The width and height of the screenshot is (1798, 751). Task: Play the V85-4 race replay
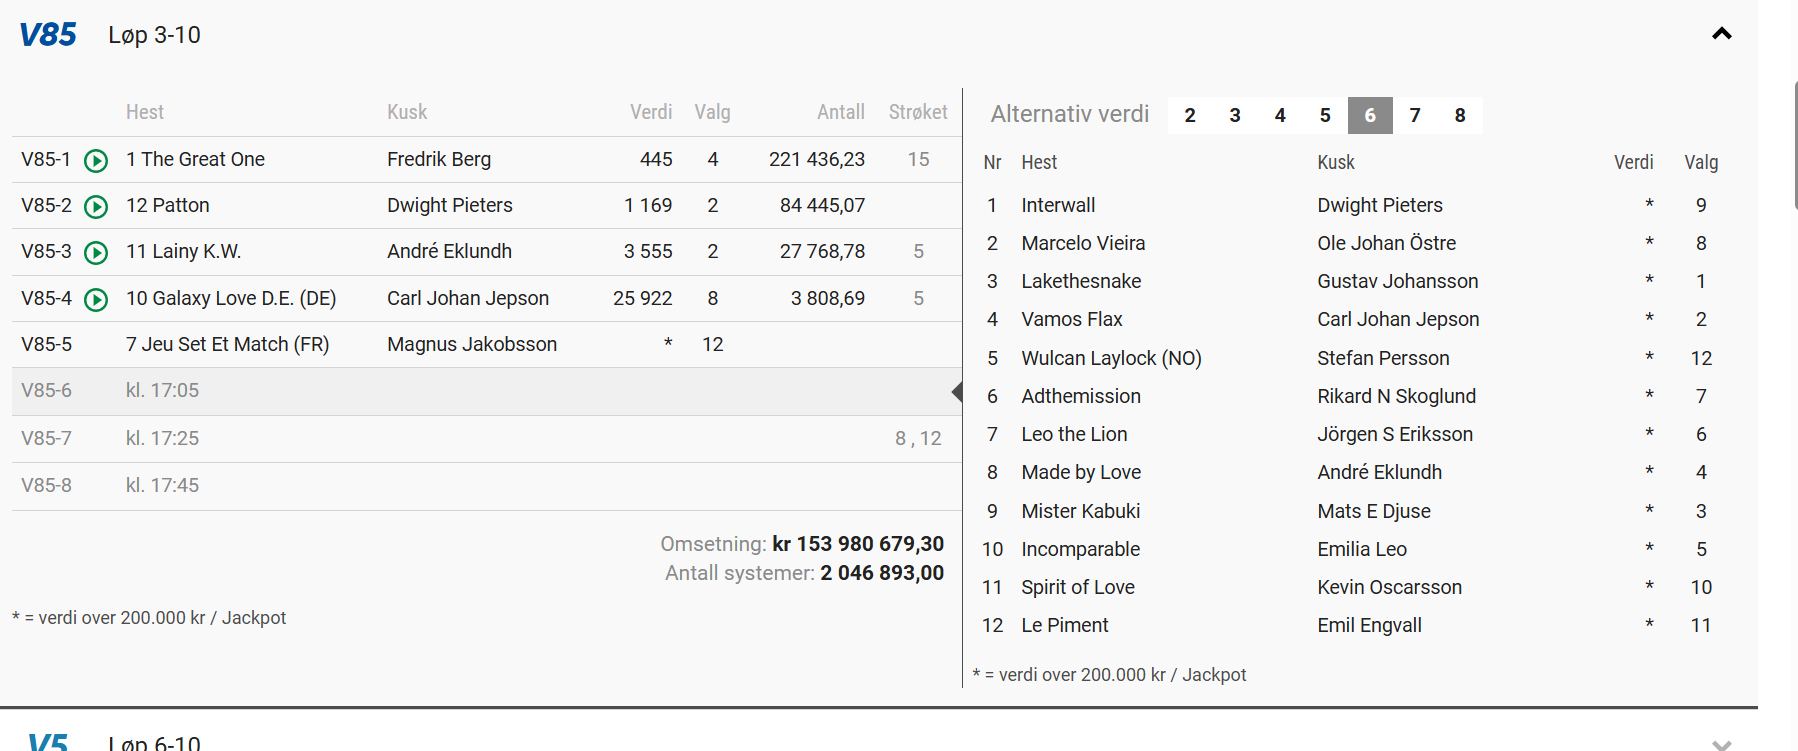pos(96,299)
